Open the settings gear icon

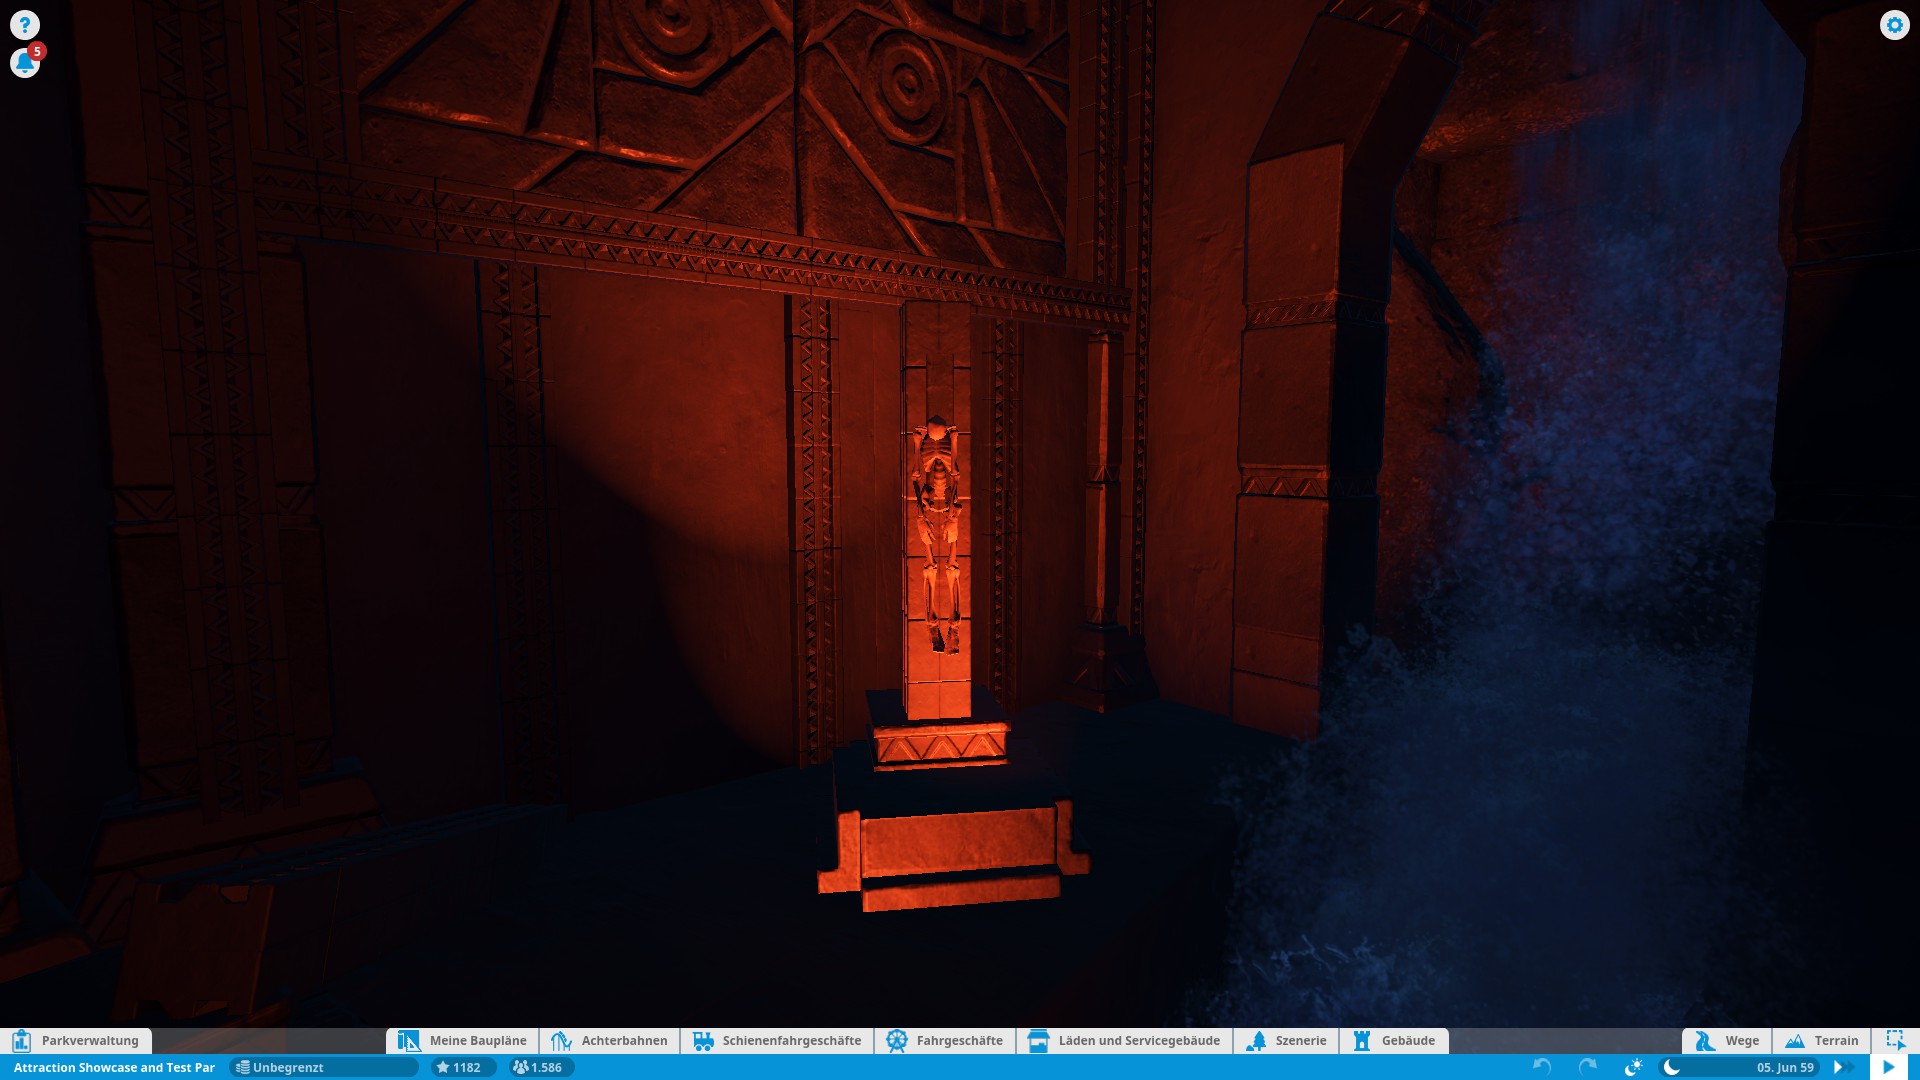1894,25
